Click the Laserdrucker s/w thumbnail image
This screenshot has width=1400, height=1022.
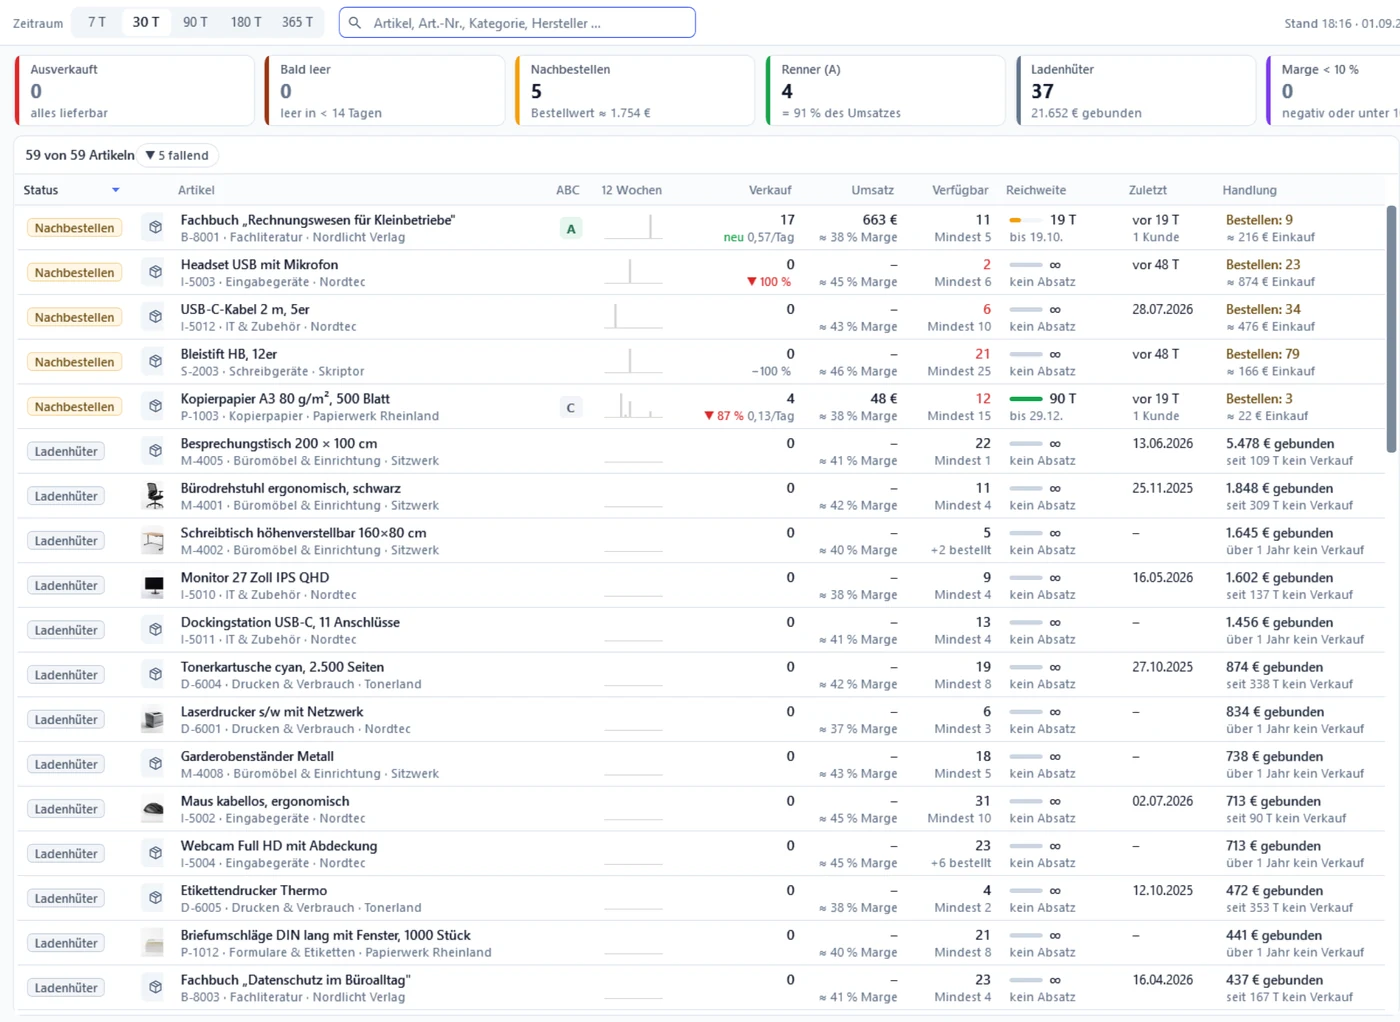click(155, 720)
